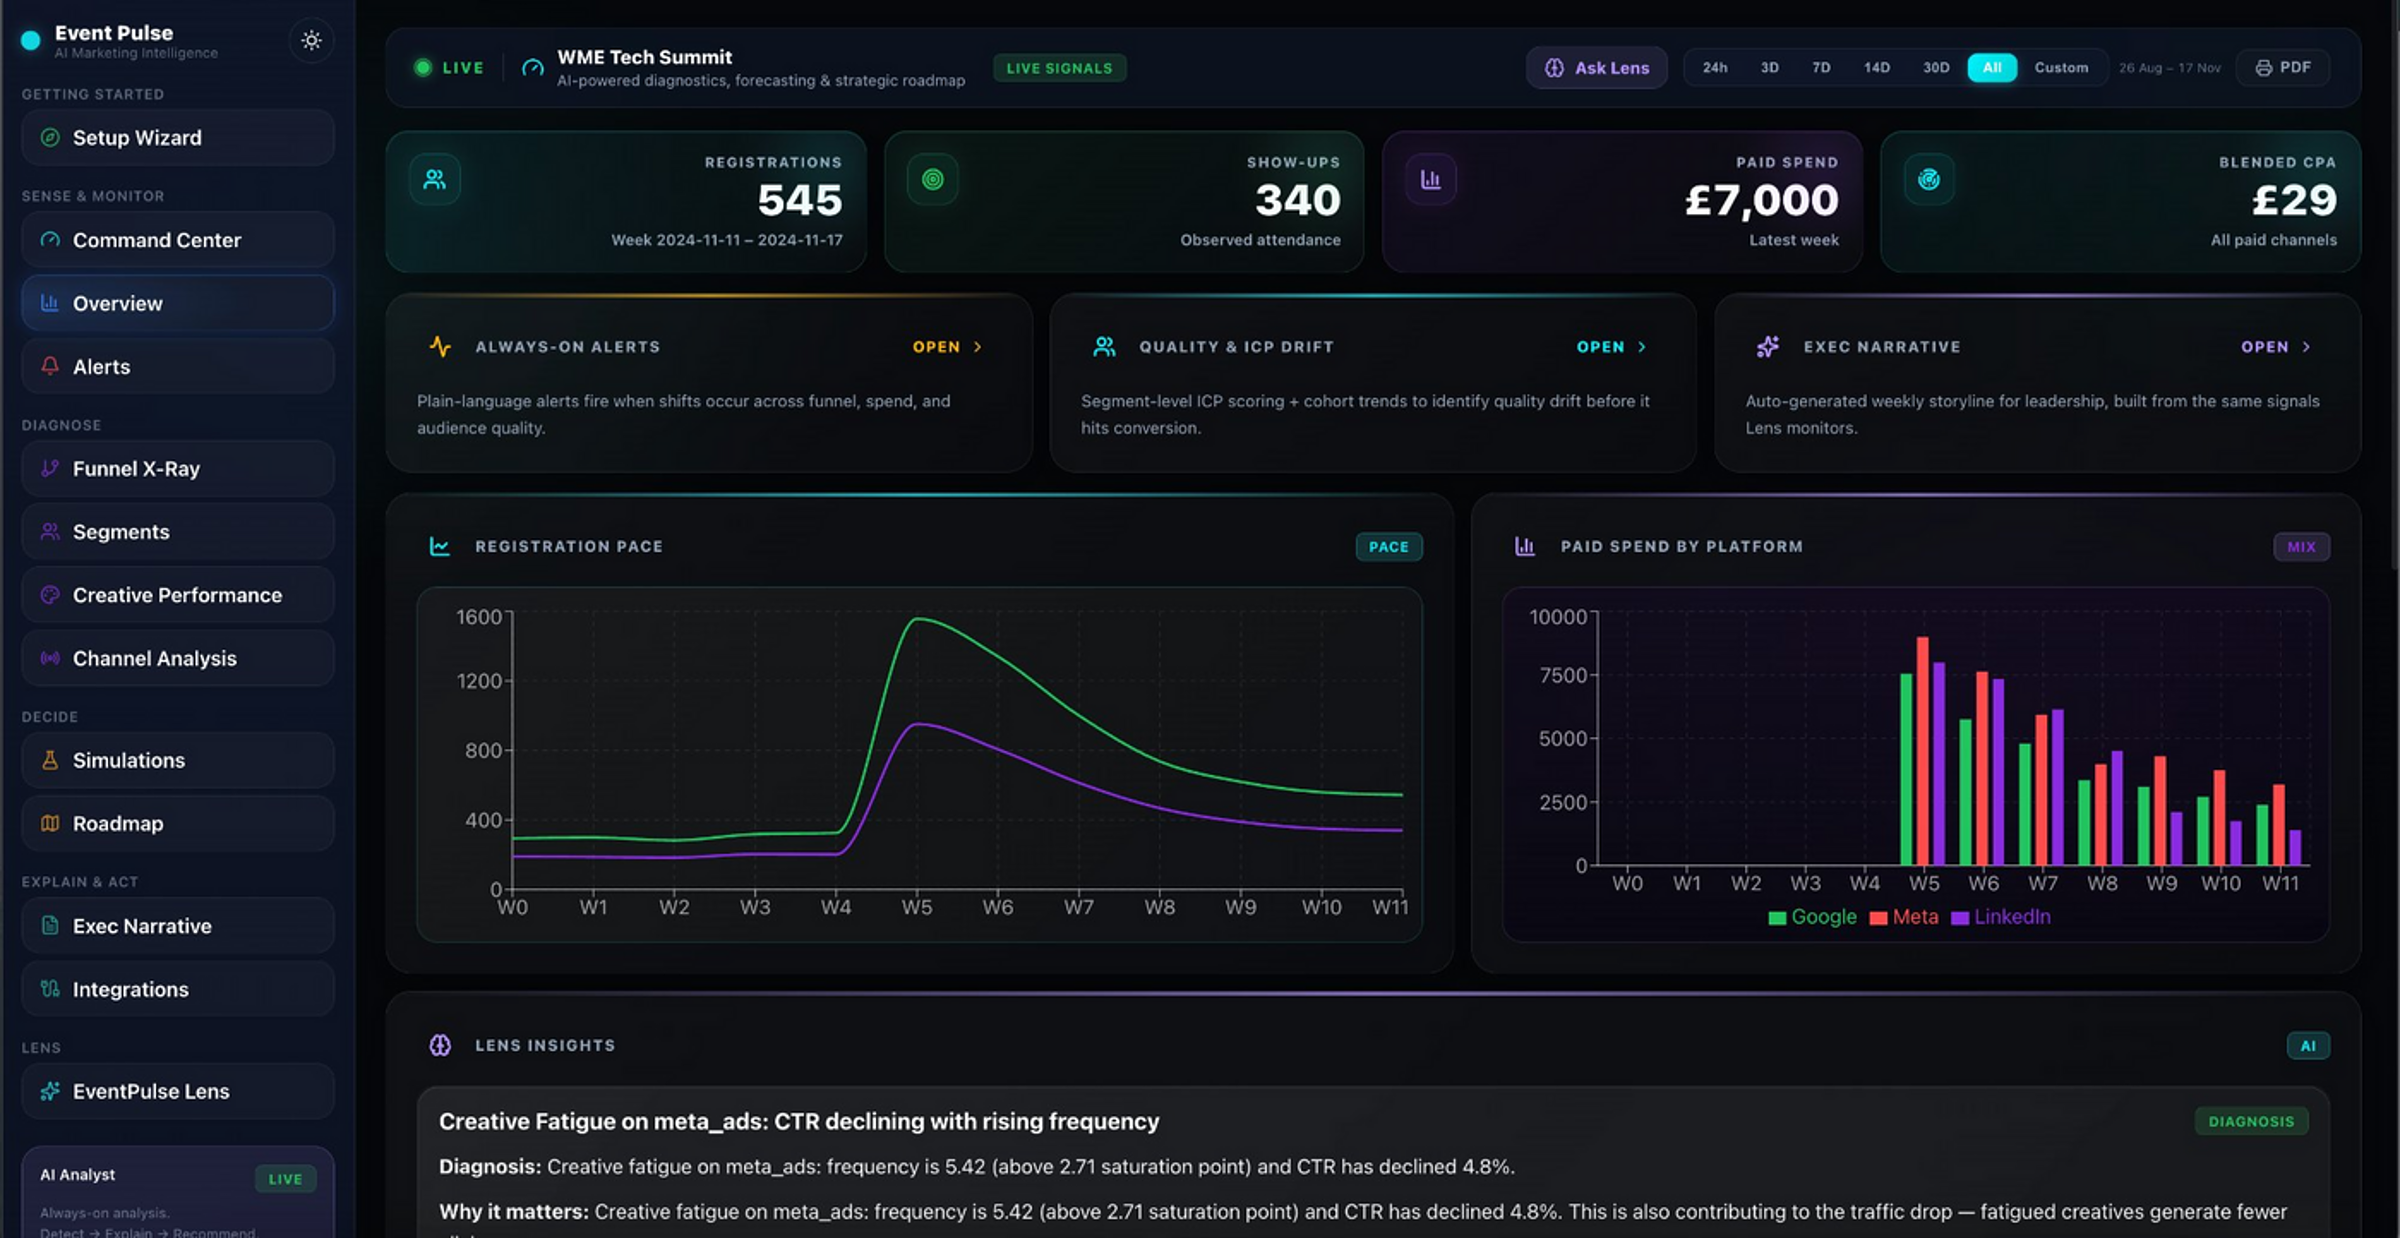Click the Lens Insights brain icon
This screenshot has height=1238, width=2400.
440,1045
